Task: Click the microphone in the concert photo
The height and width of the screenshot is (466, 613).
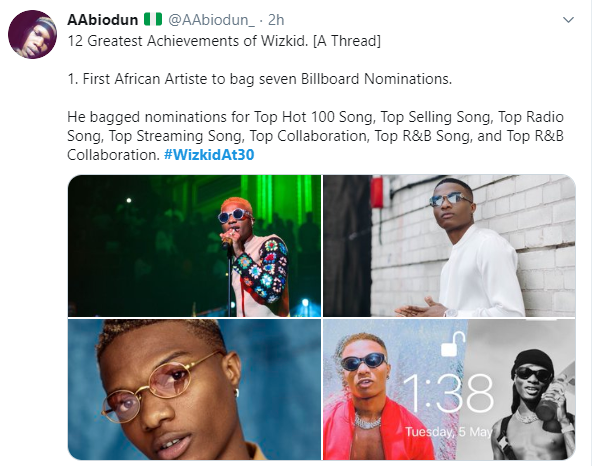Action: point(226,241)
